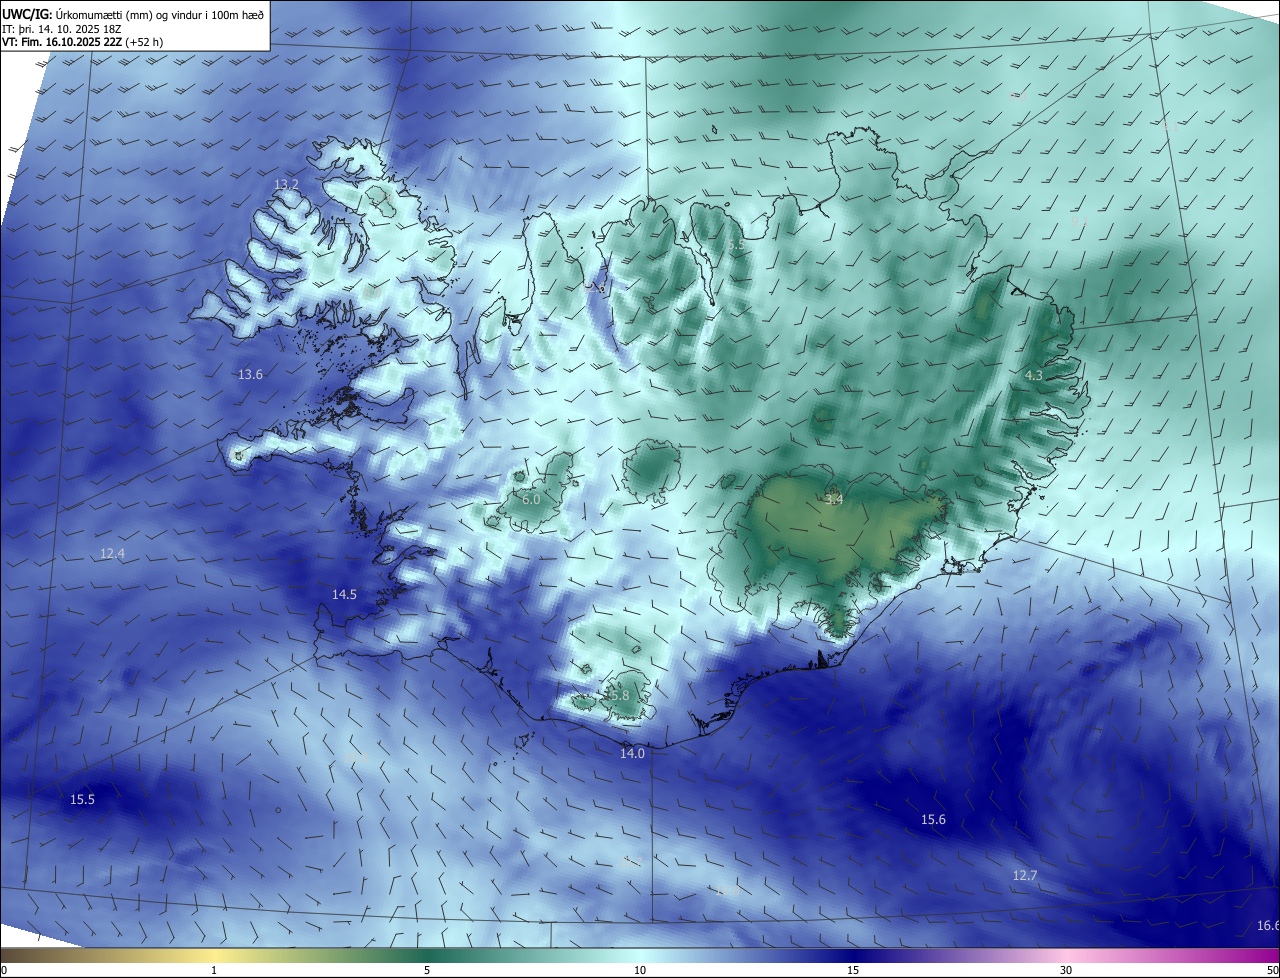Click the colorbar tick label 10

640,970
